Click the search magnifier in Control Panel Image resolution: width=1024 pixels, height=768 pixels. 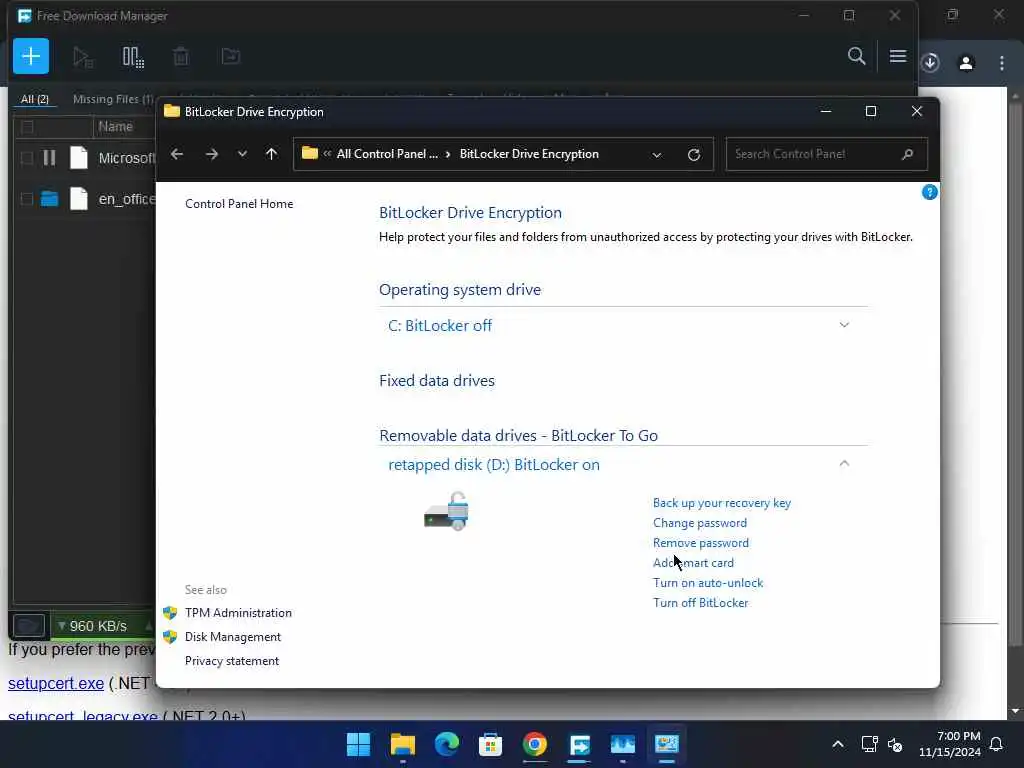coord(907,154)
